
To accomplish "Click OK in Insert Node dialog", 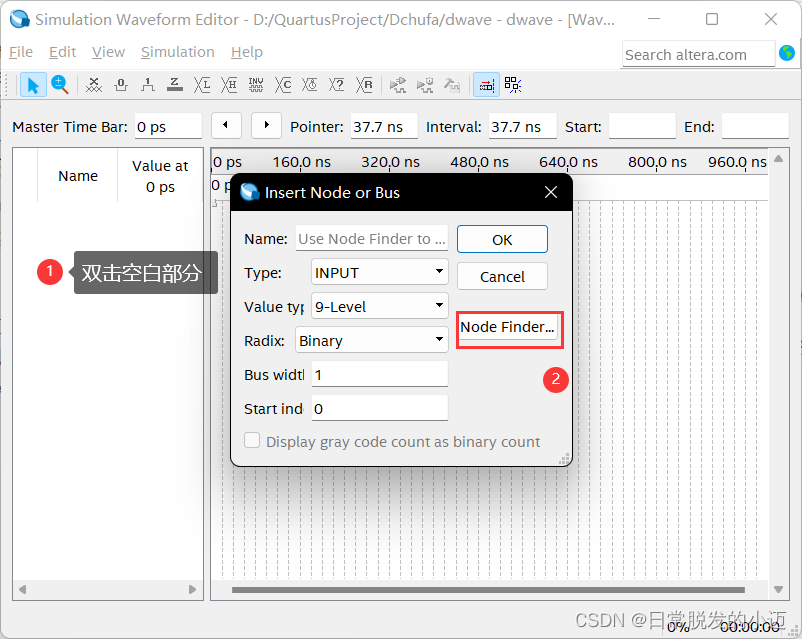I will click(x=502, y=239).
